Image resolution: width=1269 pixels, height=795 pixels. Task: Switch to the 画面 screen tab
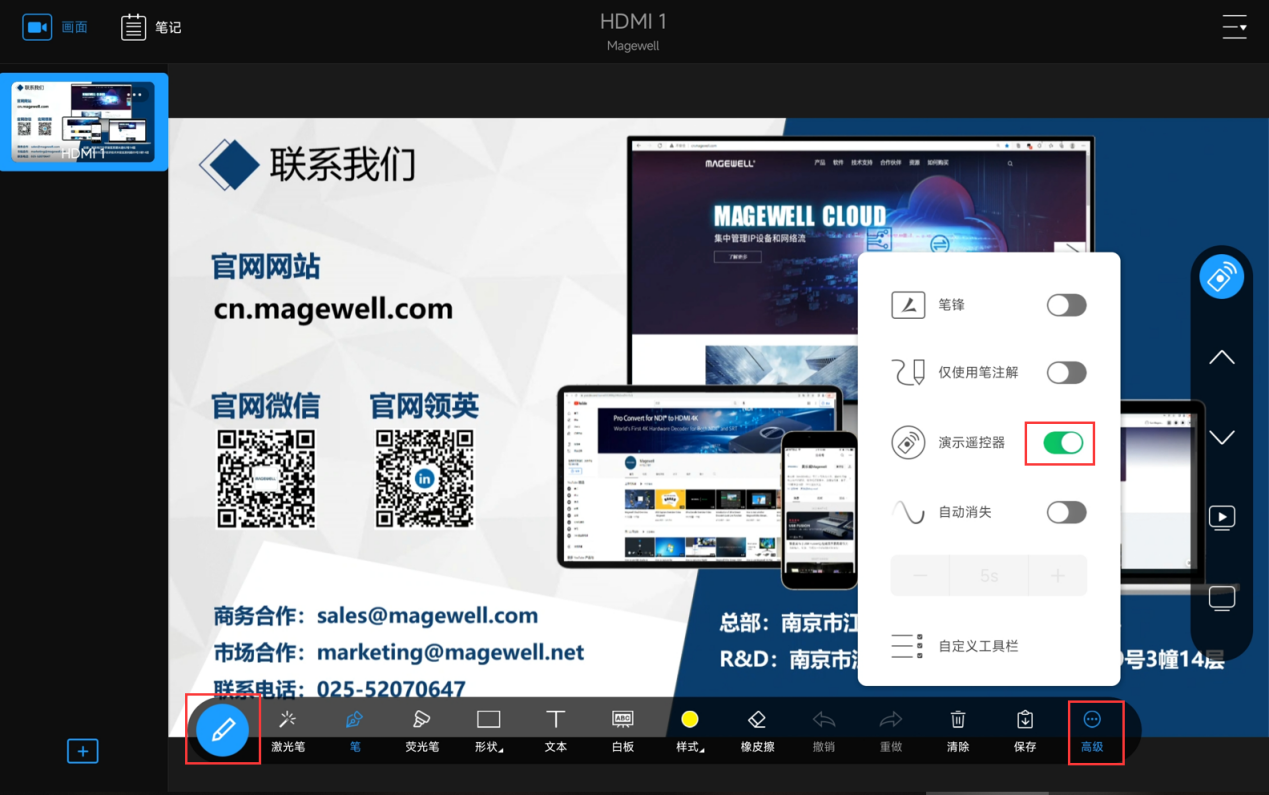point(56,27)
